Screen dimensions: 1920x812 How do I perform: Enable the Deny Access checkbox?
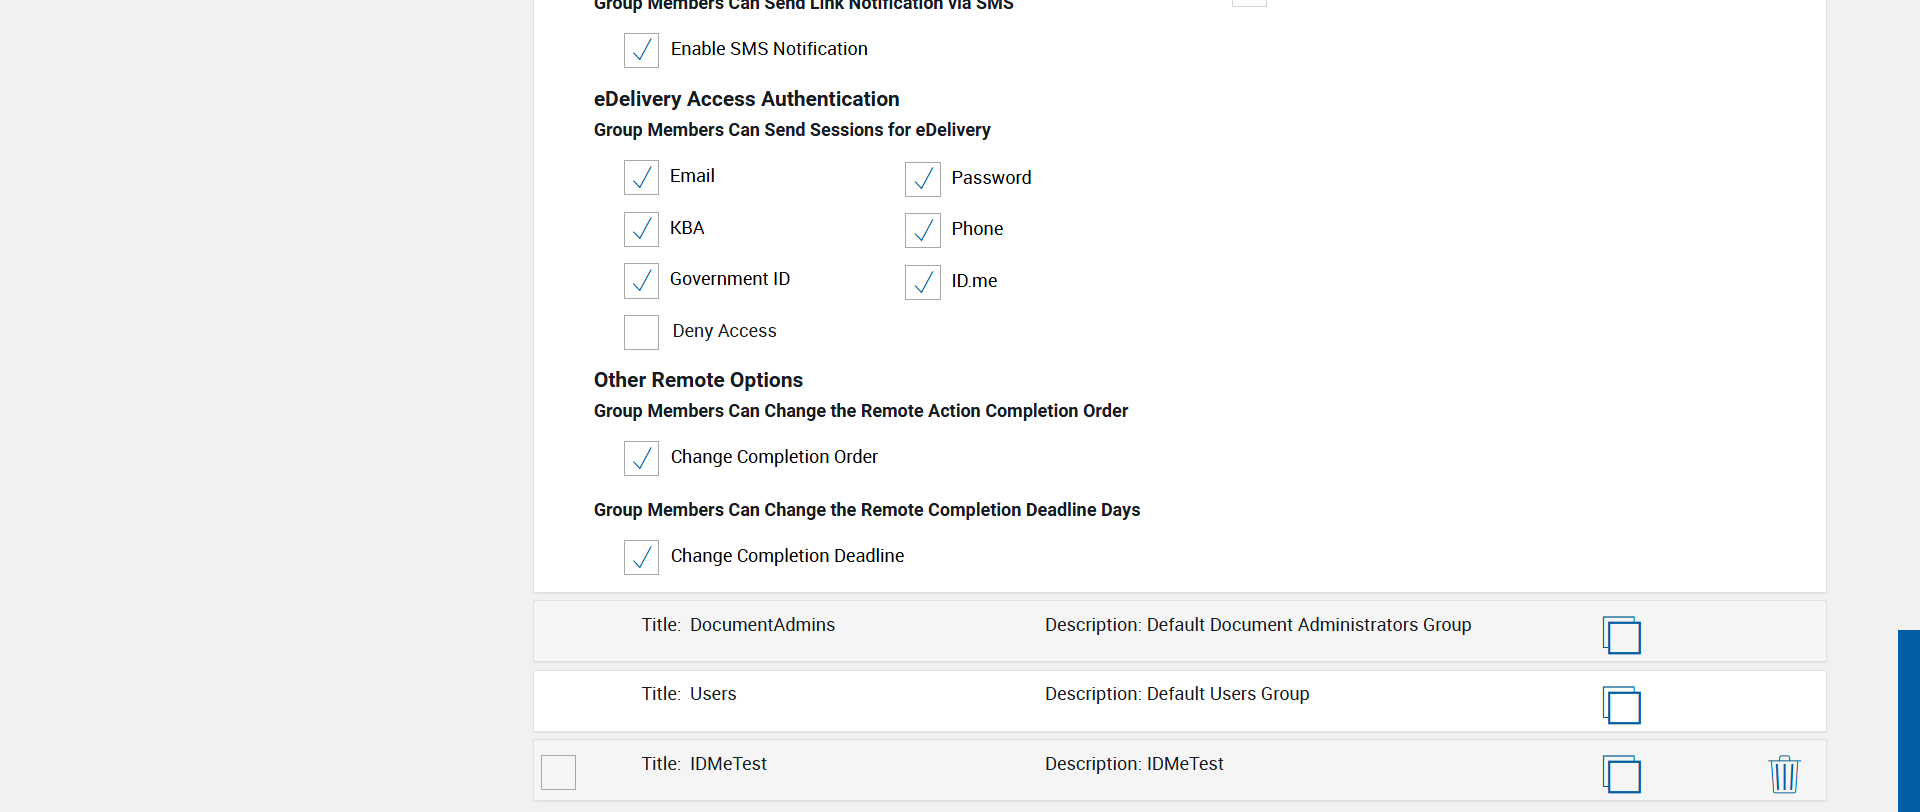tap(641, 332)
